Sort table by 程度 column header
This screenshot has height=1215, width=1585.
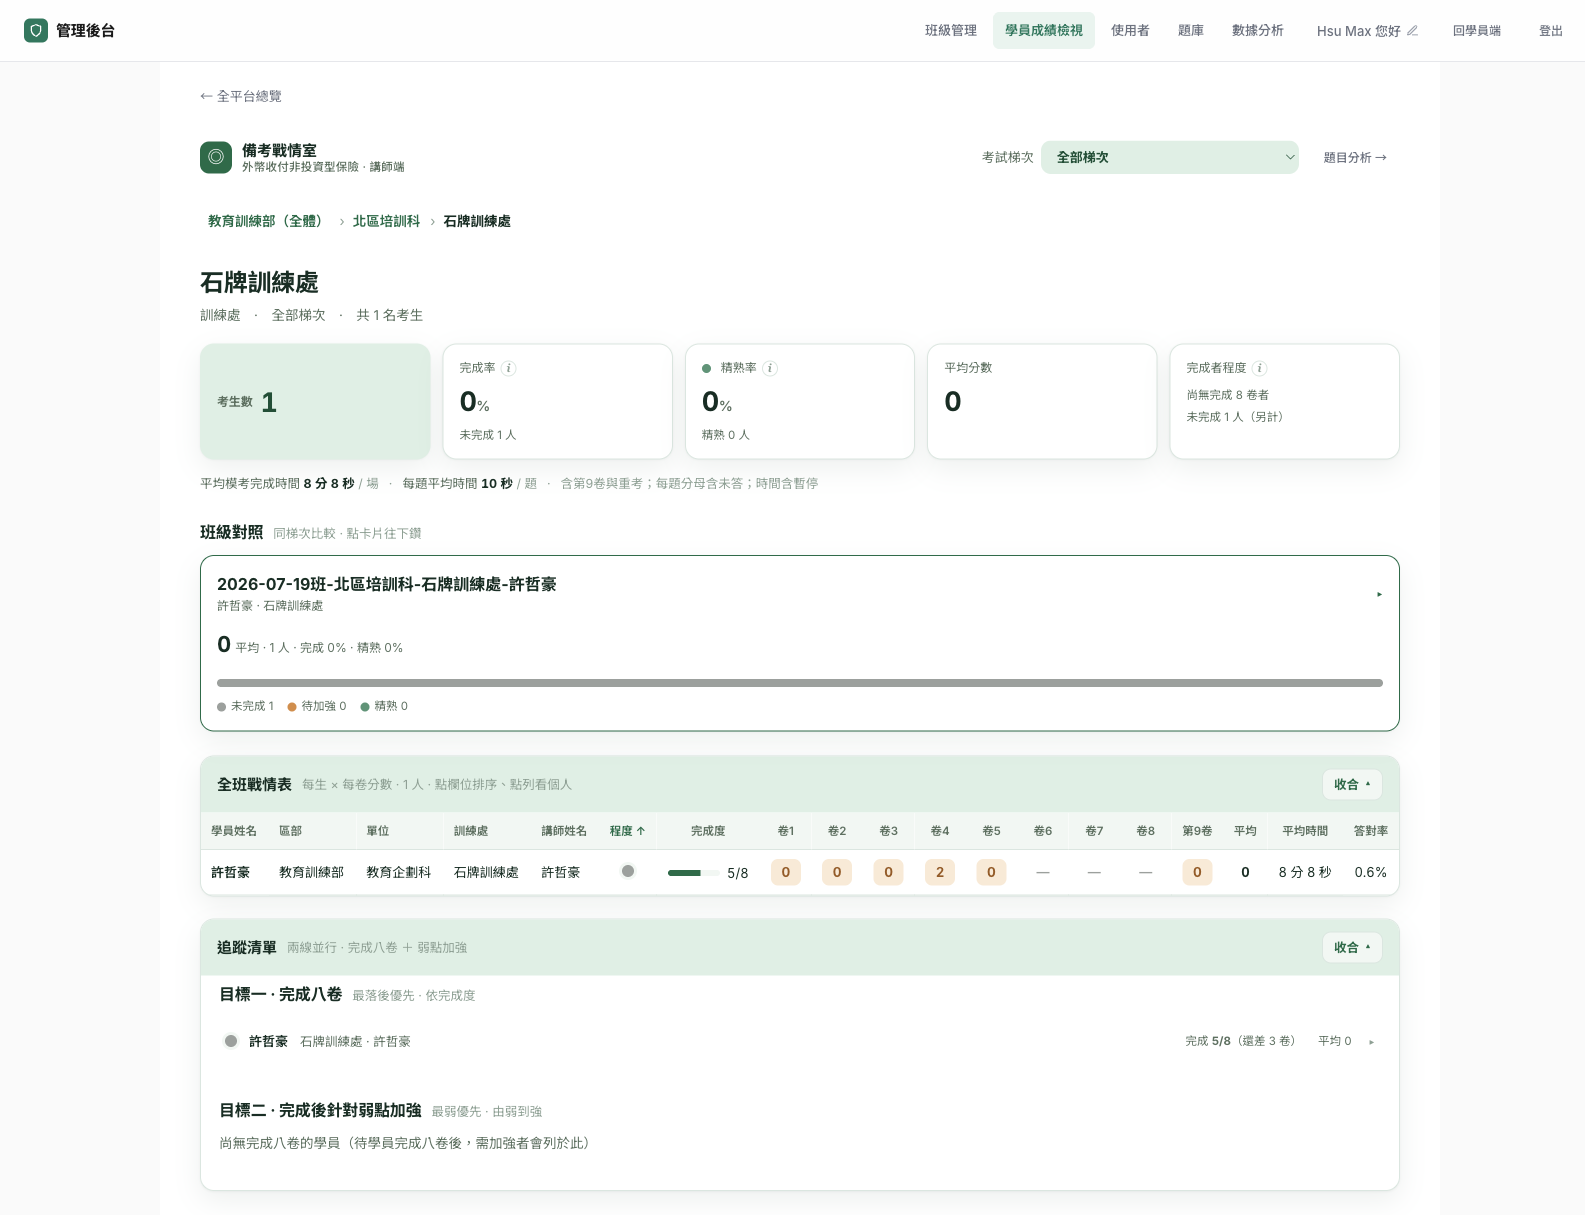click(628, 831)
